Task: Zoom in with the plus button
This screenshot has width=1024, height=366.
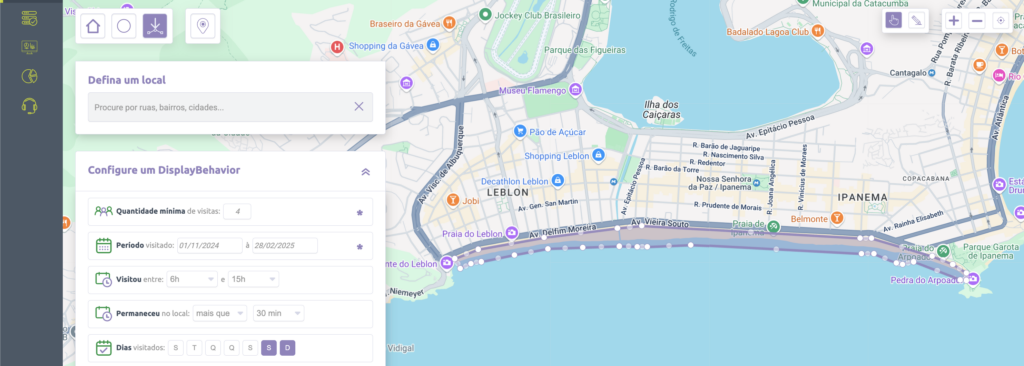Action: [x=954, y=21]
